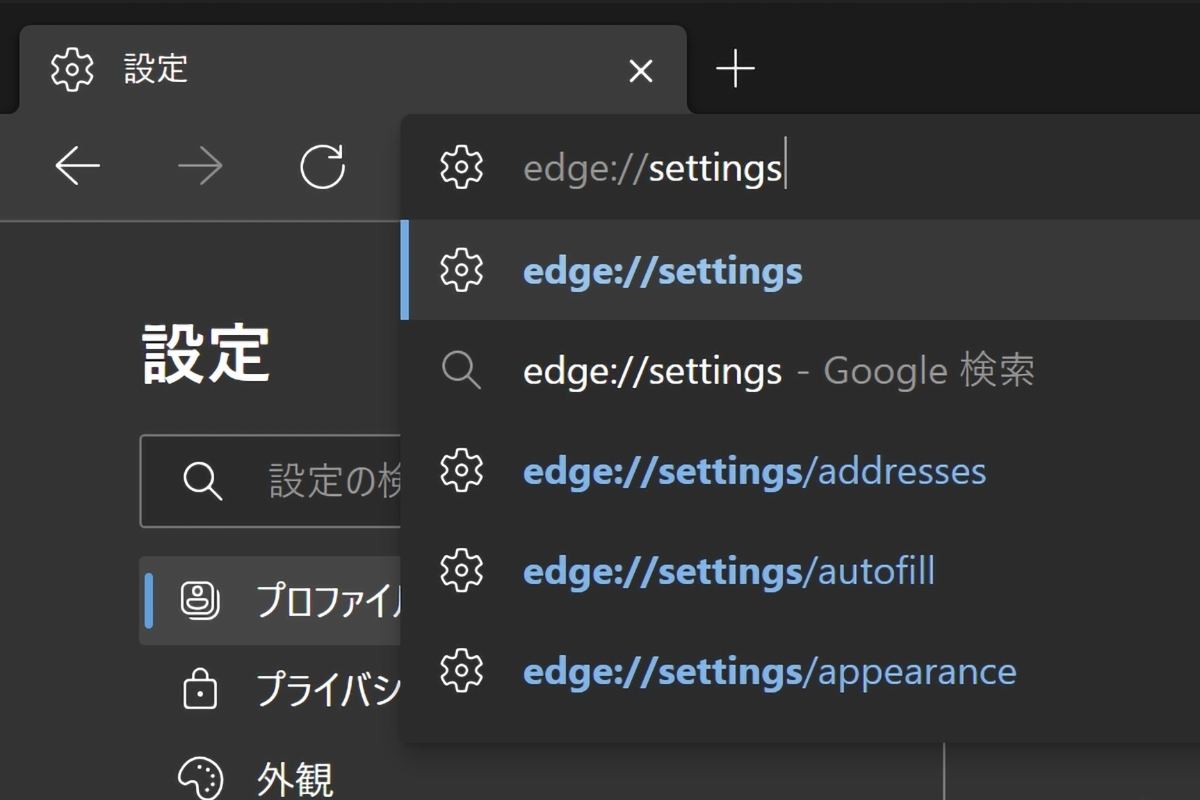This screenshot has height=800, width=1200.
Task: Click the gear icon beside edge://settings/appearance
Action: [x=461, y=671]
